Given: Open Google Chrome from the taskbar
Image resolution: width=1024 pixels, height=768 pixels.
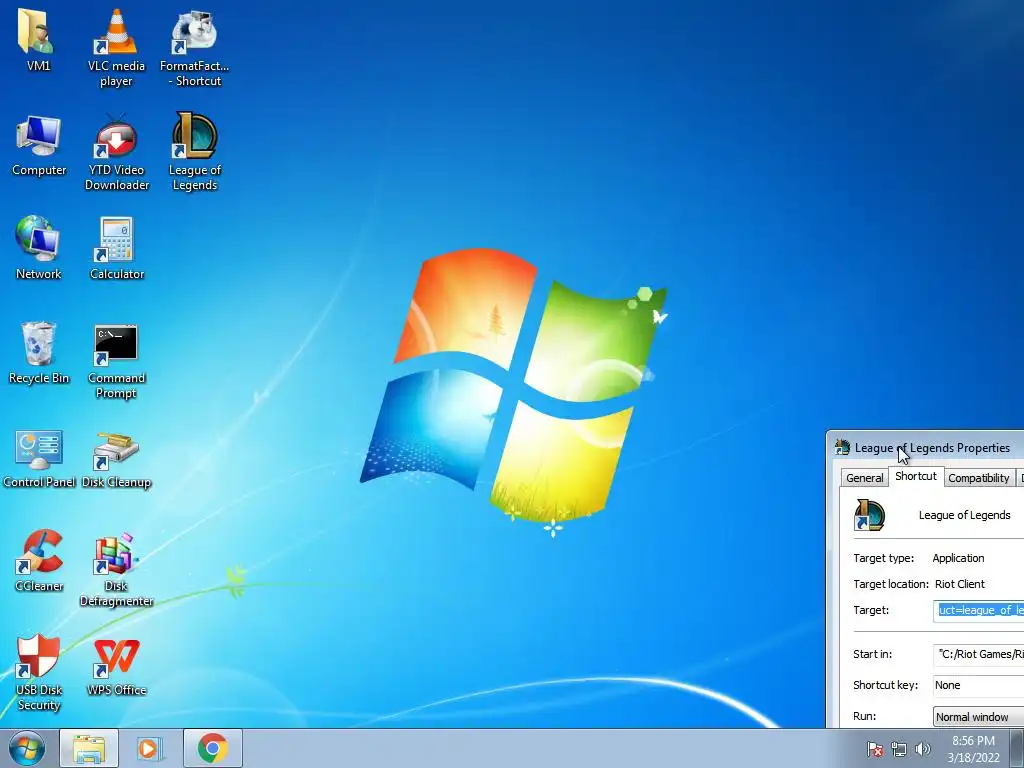Looking at the screenshot, I should (212, 748).
